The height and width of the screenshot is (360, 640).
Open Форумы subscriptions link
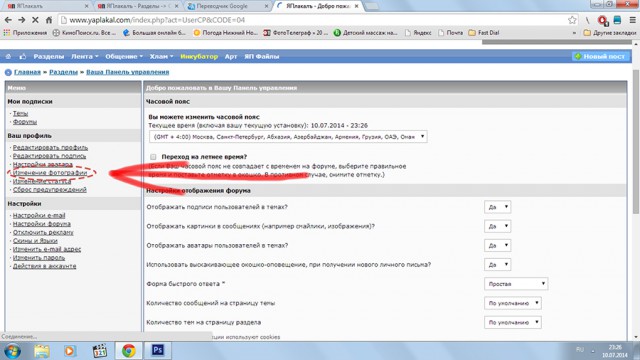click(25, 122)
